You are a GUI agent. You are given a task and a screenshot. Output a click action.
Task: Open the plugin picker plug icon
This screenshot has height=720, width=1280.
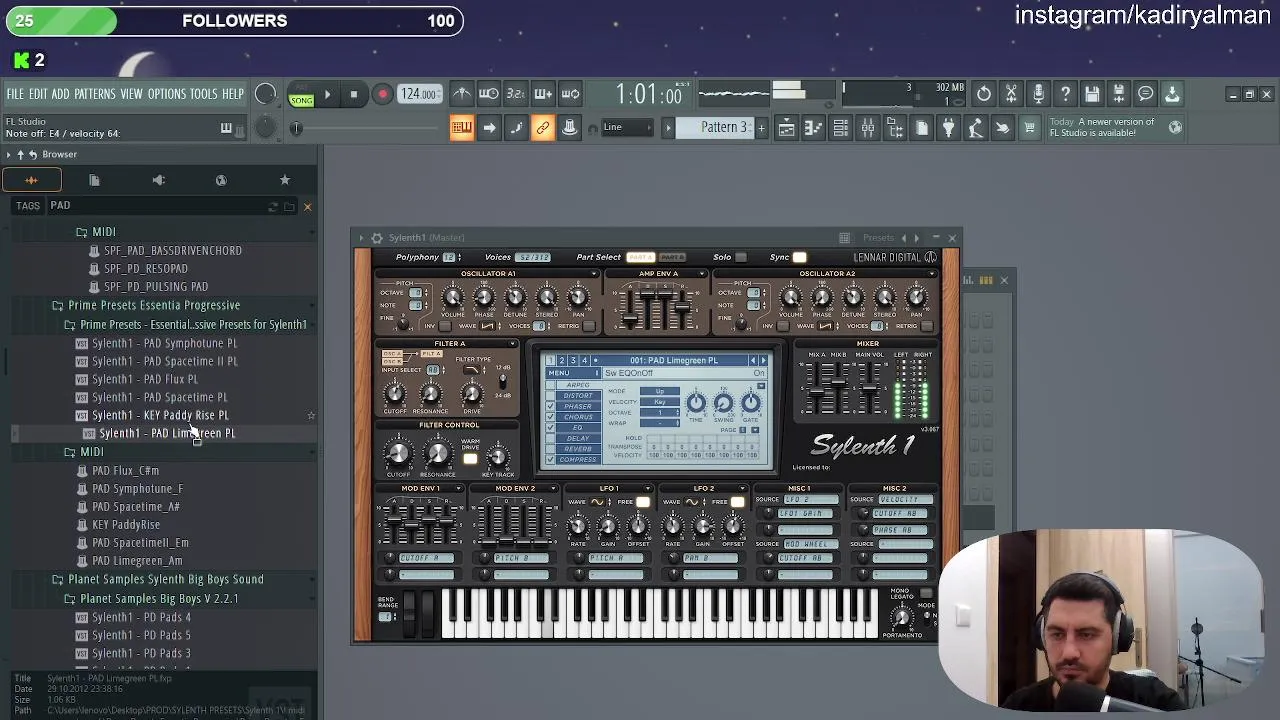pyautogui.click(x=948, y=128)
